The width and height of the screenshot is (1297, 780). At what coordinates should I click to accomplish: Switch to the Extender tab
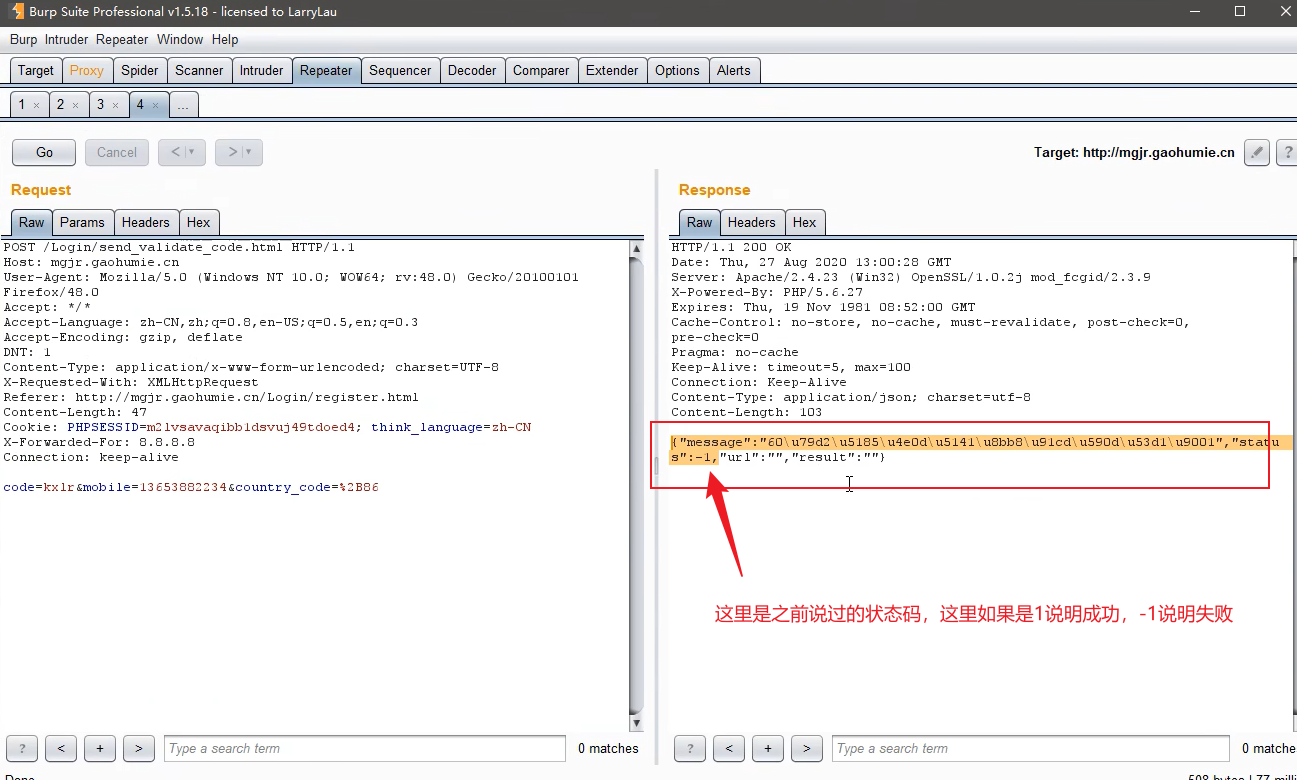click(612, 70)
